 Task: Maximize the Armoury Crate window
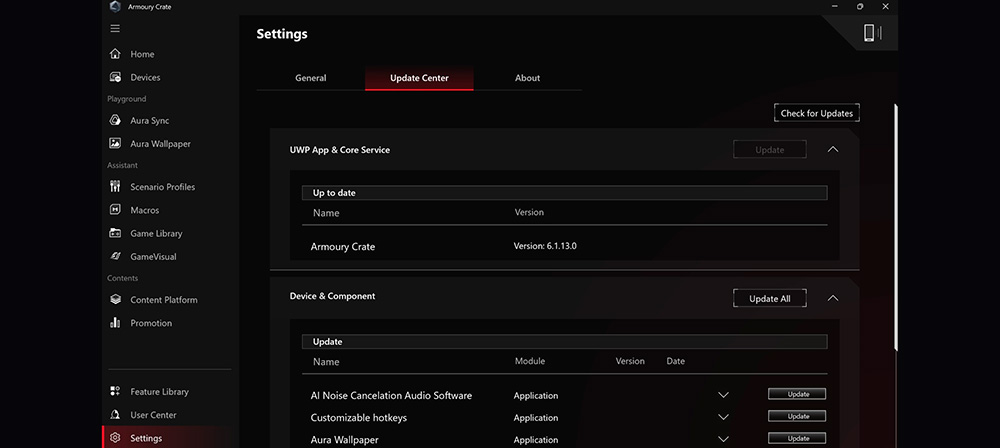(x=860, y=6)
